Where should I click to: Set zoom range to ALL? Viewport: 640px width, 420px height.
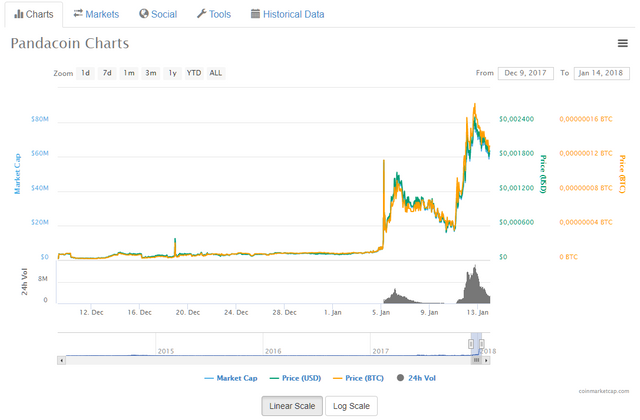[x=216, y=73]
